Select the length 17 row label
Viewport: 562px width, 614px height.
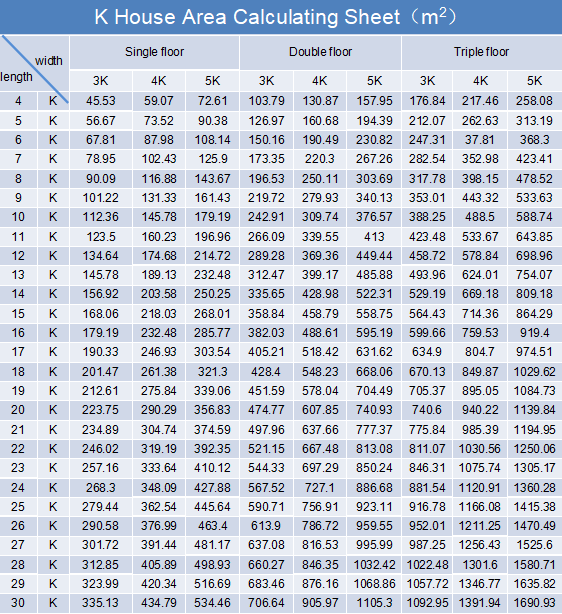point(18,352)
